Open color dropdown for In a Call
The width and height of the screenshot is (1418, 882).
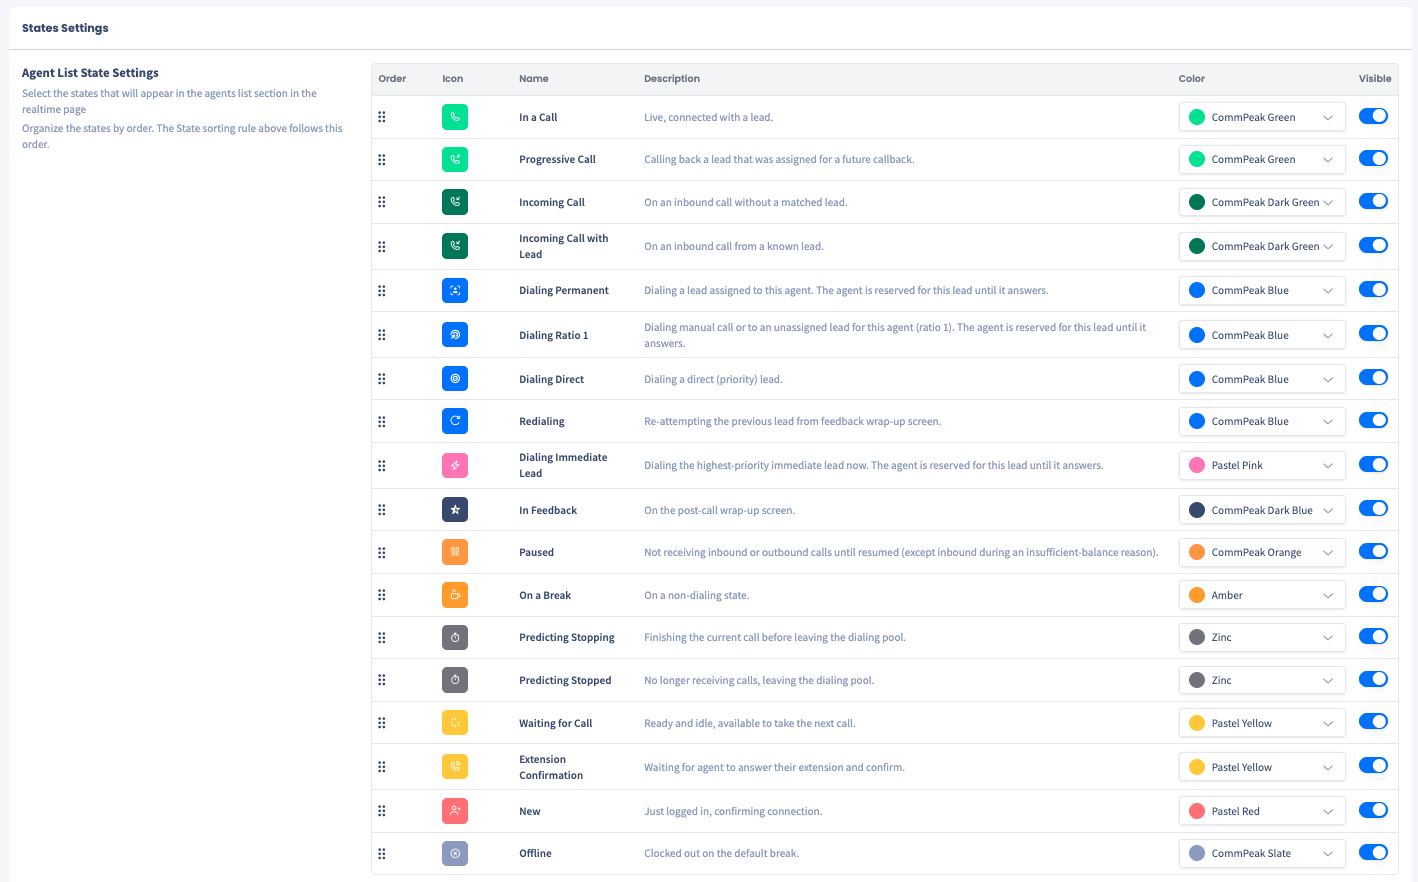coord(1262,117)
